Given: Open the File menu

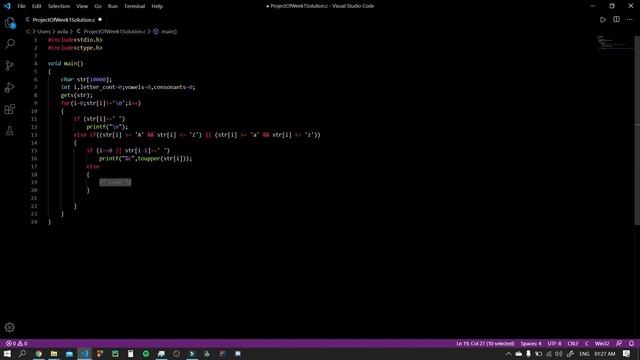Looking at the screenshot, I should (x=22, y=6).
